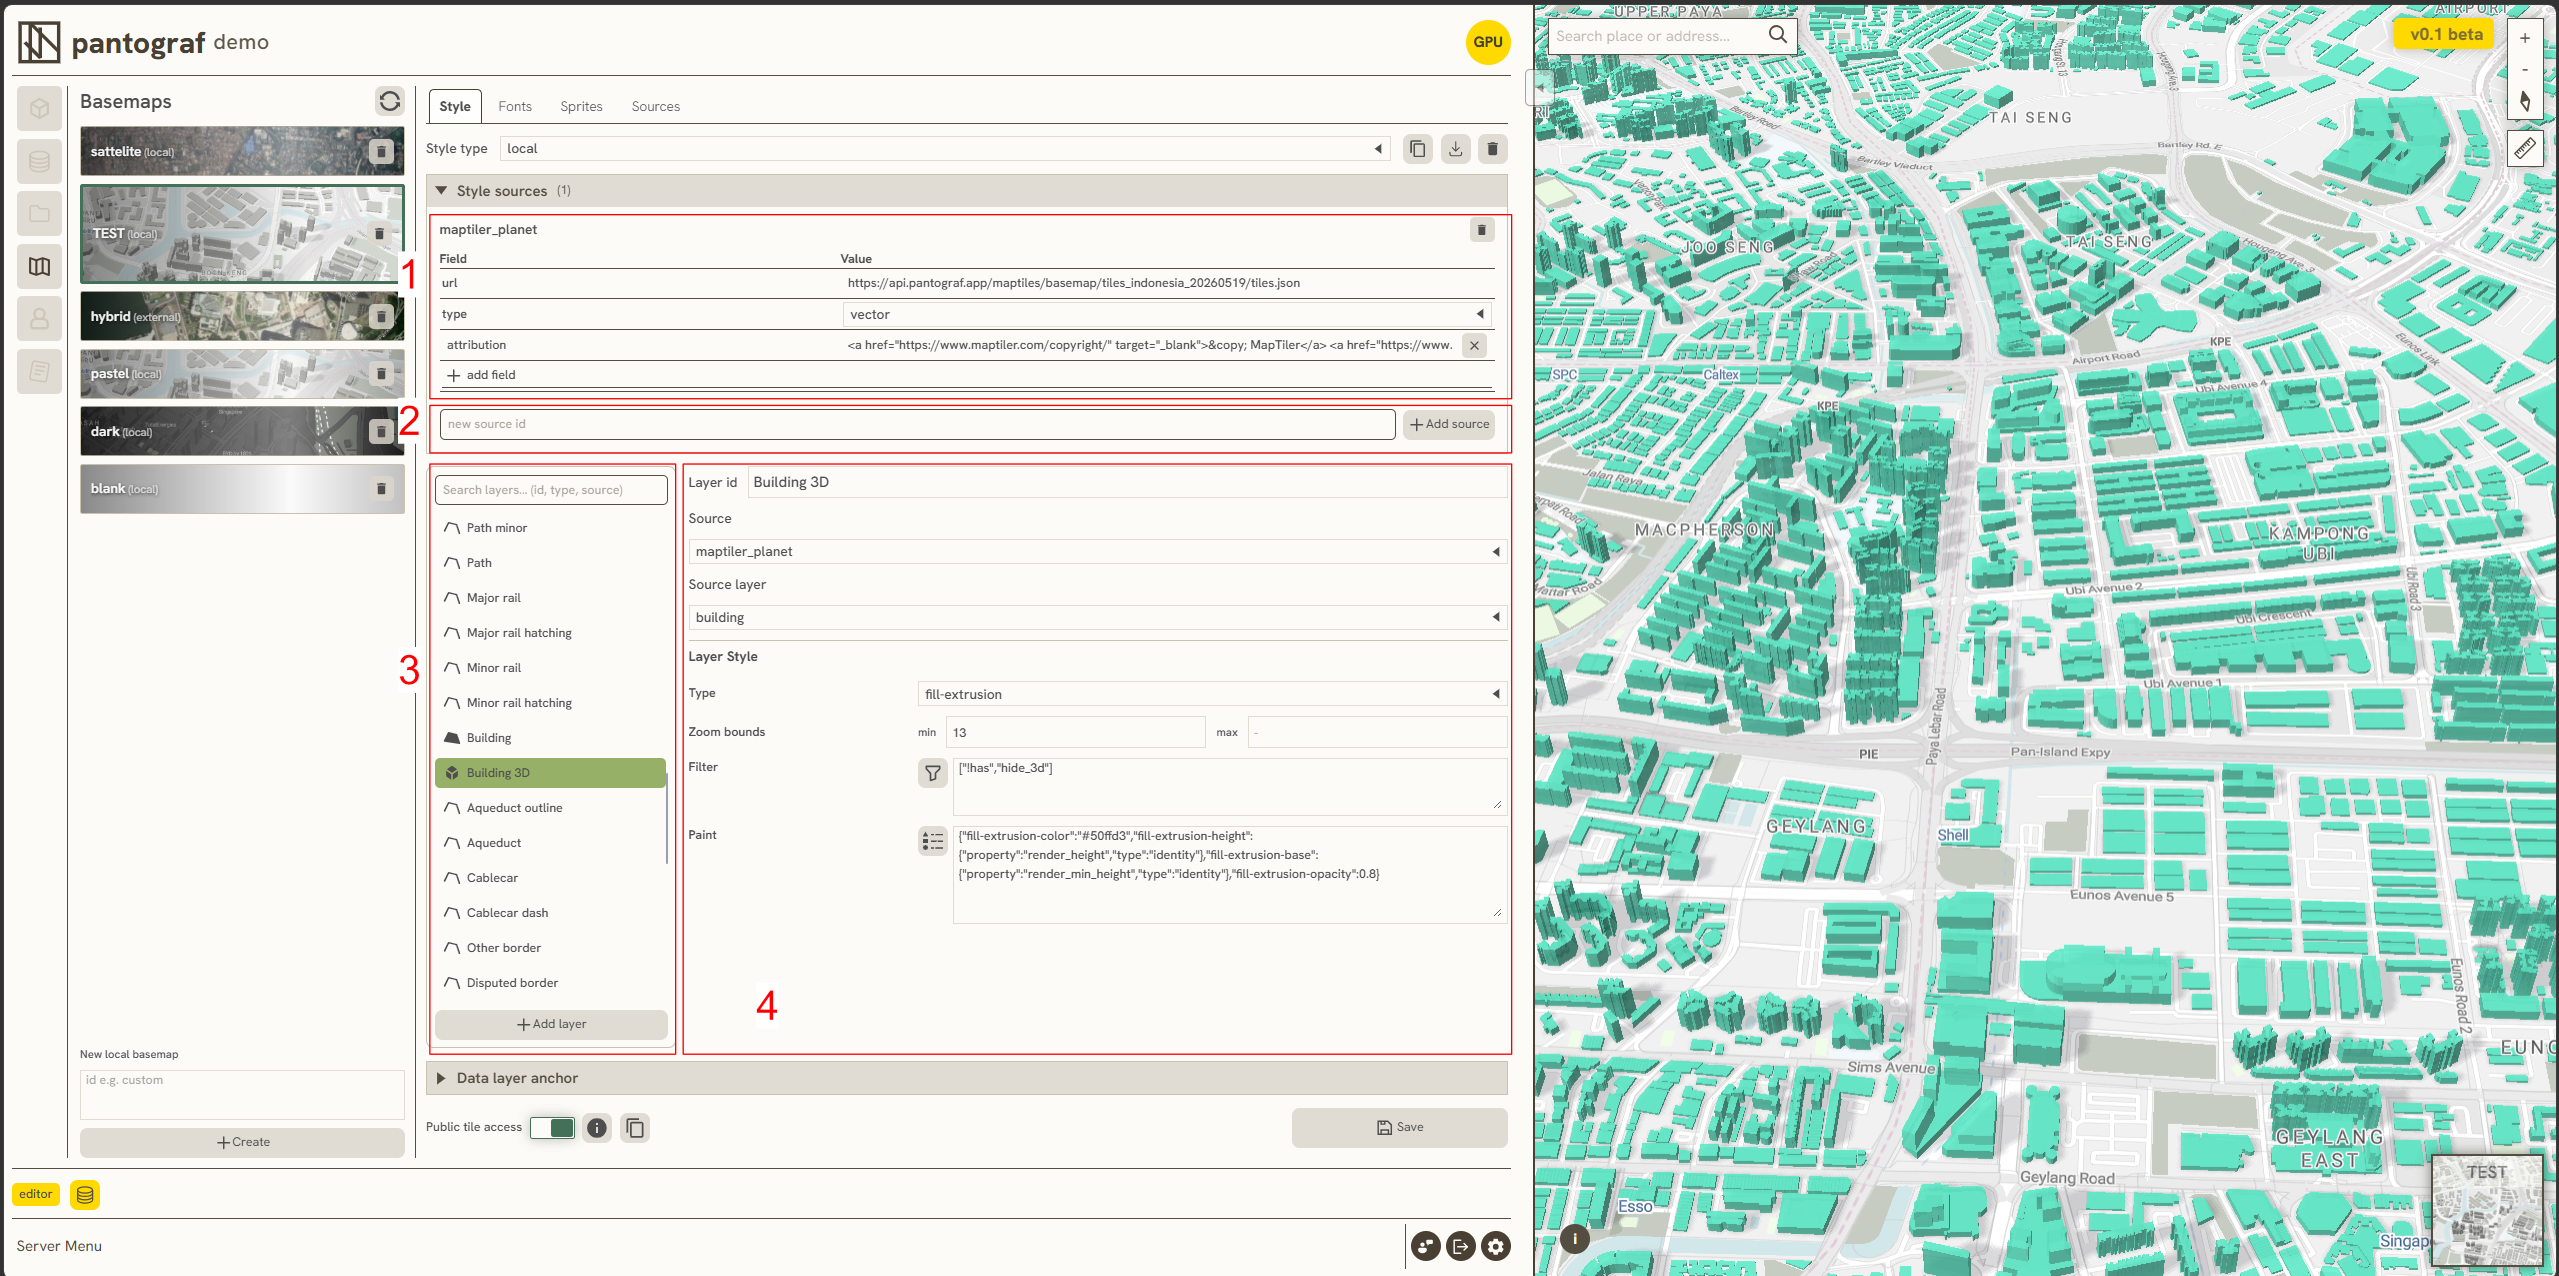Viewport: 2559px width, 1276px height.
Task: Select the Building layer
Action: tap(550, 738)
